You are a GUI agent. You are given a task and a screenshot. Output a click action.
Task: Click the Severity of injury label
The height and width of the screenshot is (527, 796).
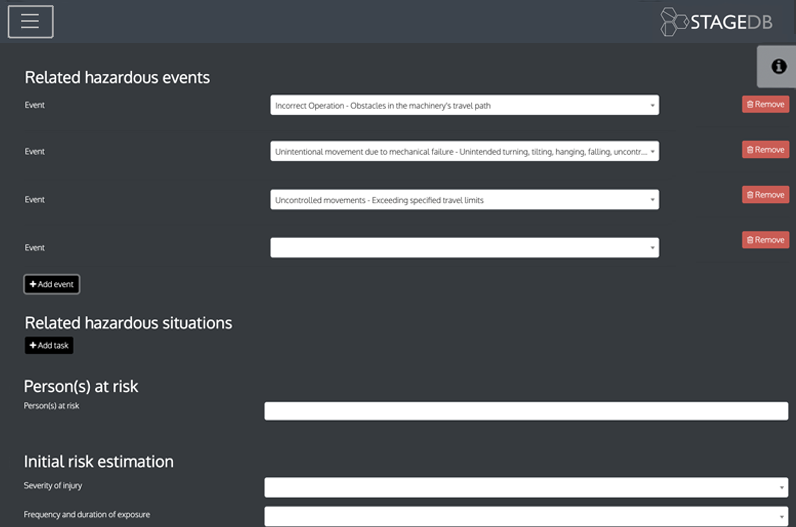coord(53,486)
